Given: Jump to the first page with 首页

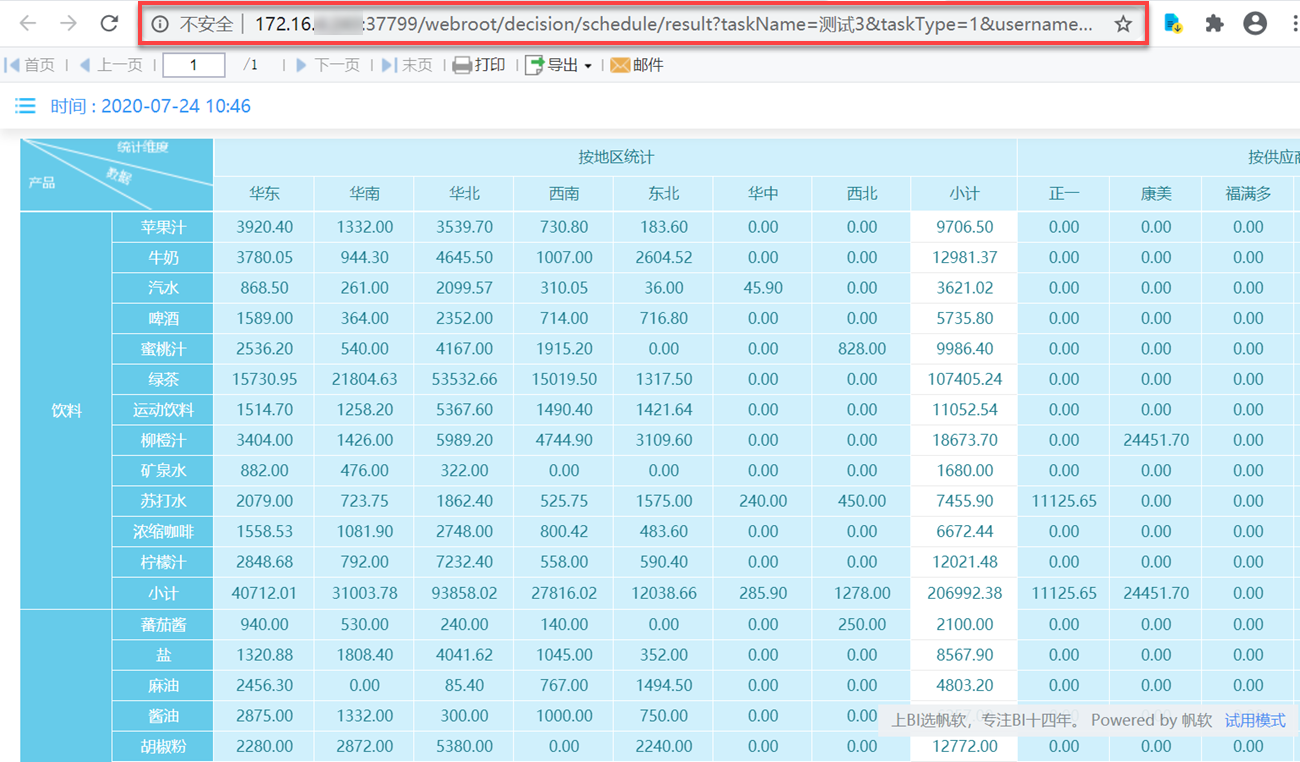Looking at the screenshot, I should 30,65.
